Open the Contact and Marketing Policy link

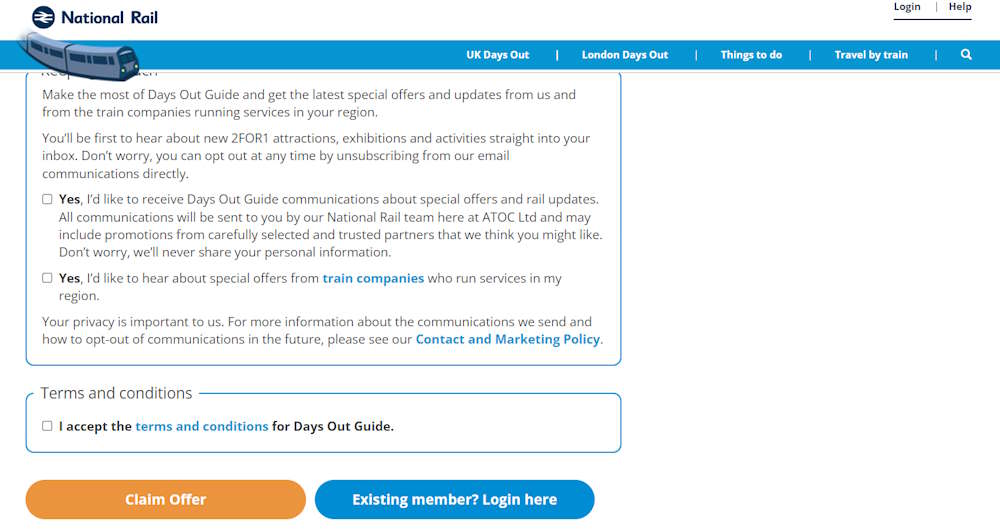(508, 339)
